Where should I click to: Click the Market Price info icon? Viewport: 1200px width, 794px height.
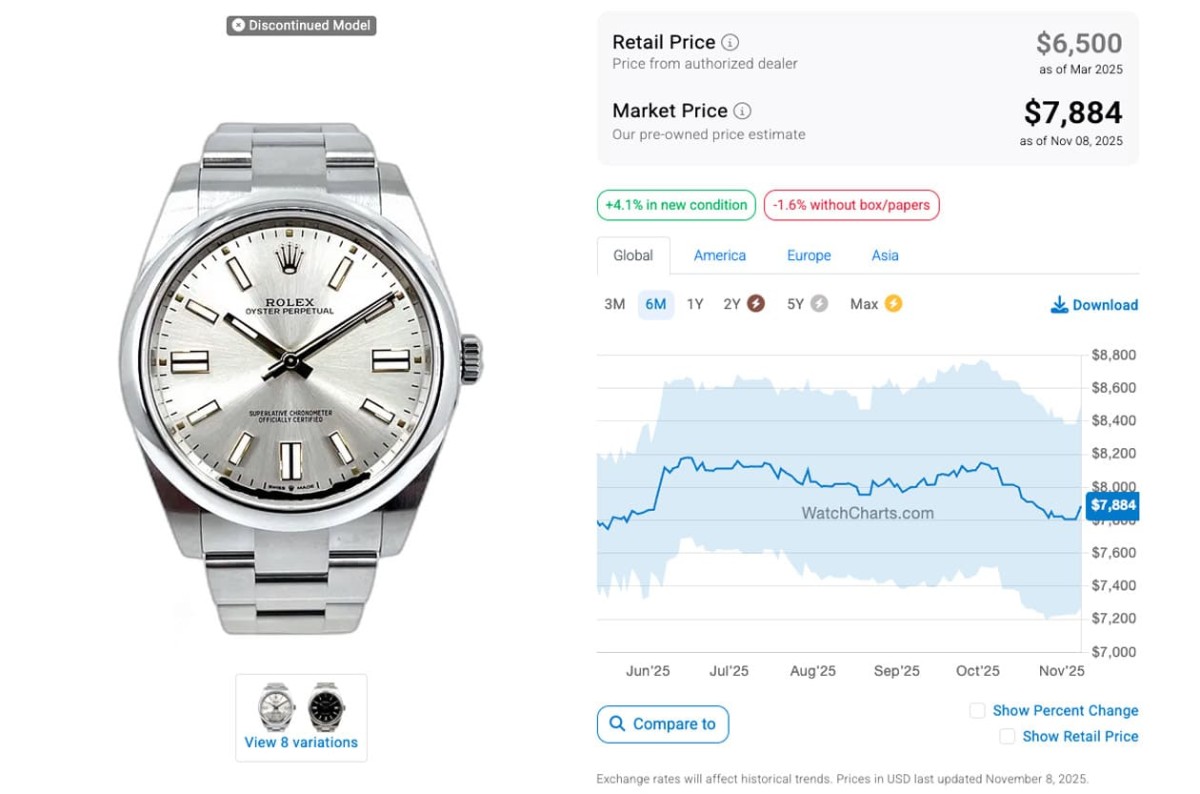(x=742, y=111)
